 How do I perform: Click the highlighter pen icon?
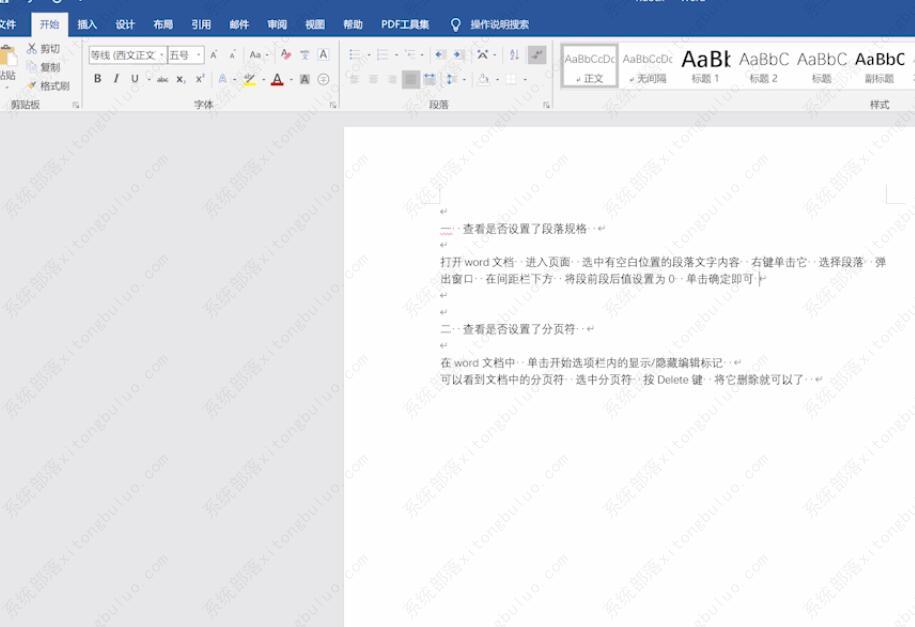point(249,79)
